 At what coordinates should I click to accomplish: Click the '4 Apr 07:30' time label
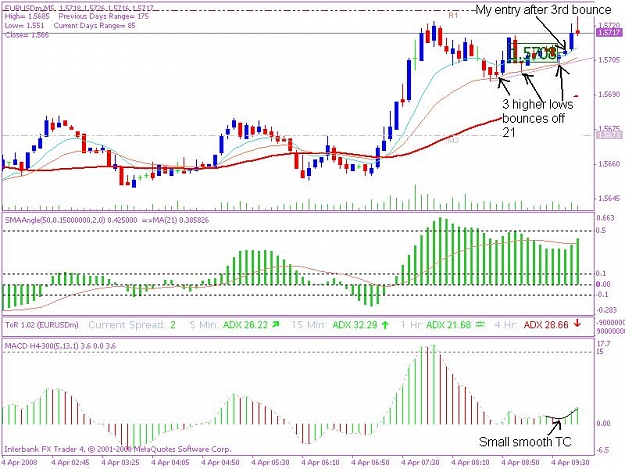pyautogui.click(x=420, y=463)
